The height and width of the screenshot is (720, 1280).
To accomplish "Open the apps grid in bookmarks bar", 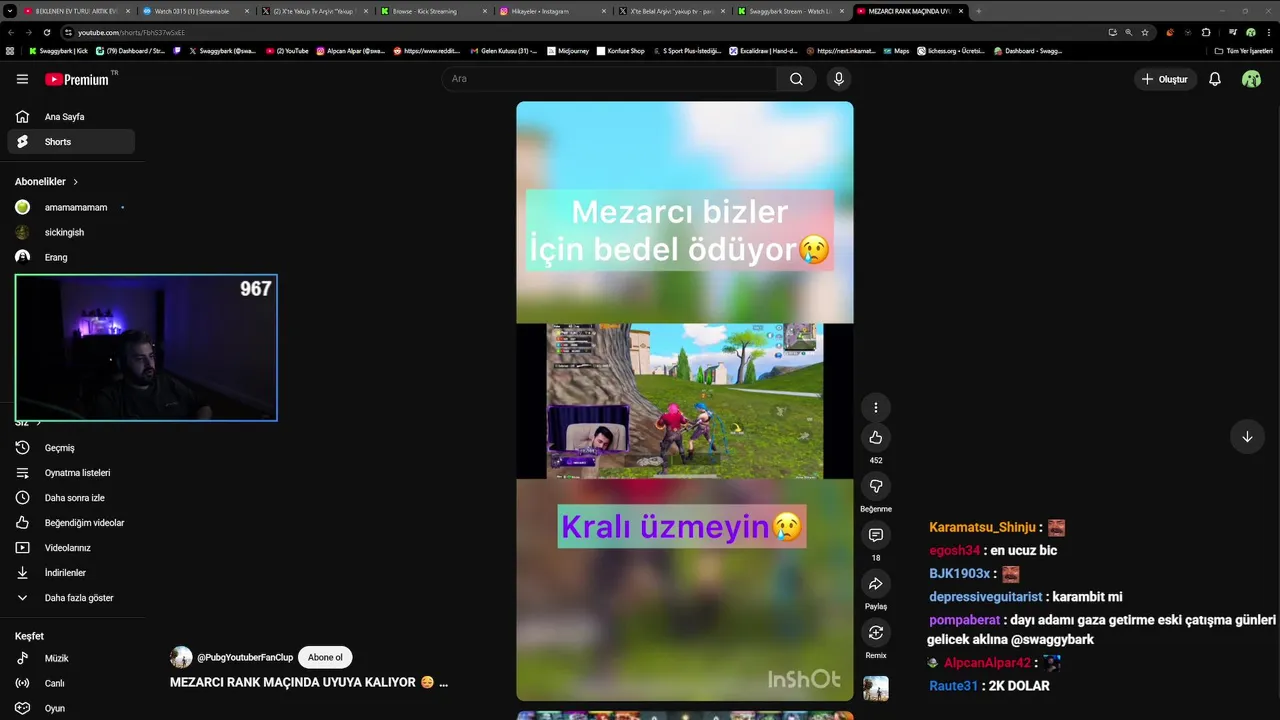I will click(10, 51).
